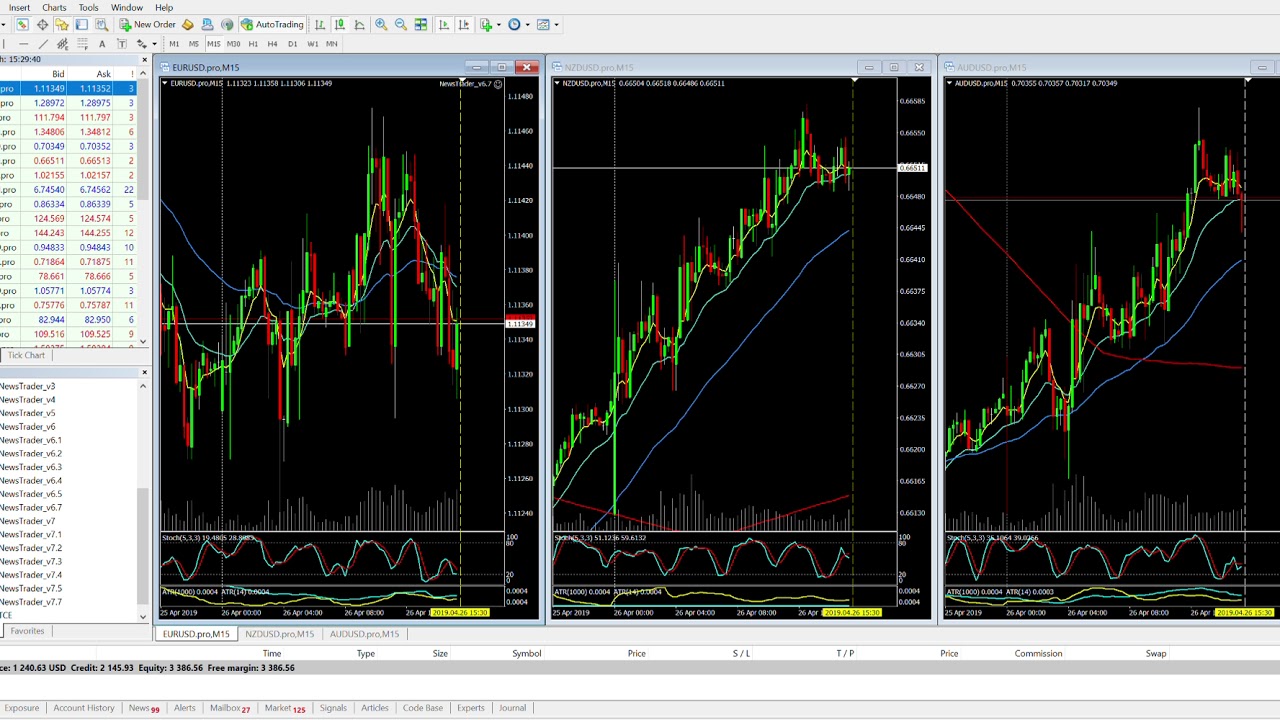
Task: Expand the arrows tool dropdown arrow
Action: 154,44
